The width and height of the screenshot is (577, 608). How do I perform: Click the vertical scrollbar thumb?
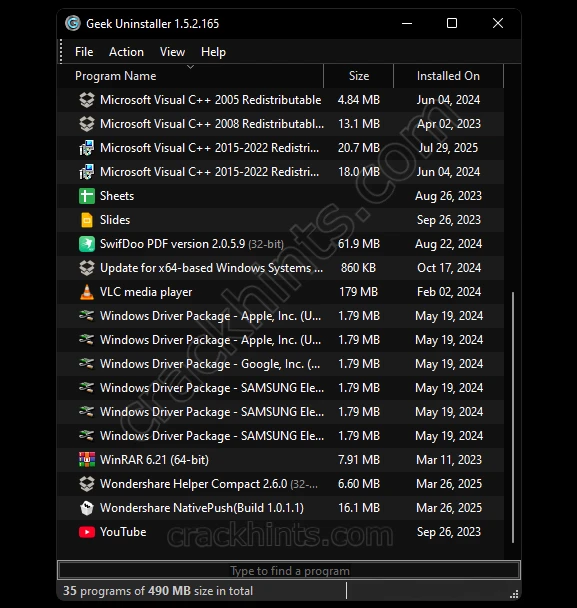click(513, 417)
